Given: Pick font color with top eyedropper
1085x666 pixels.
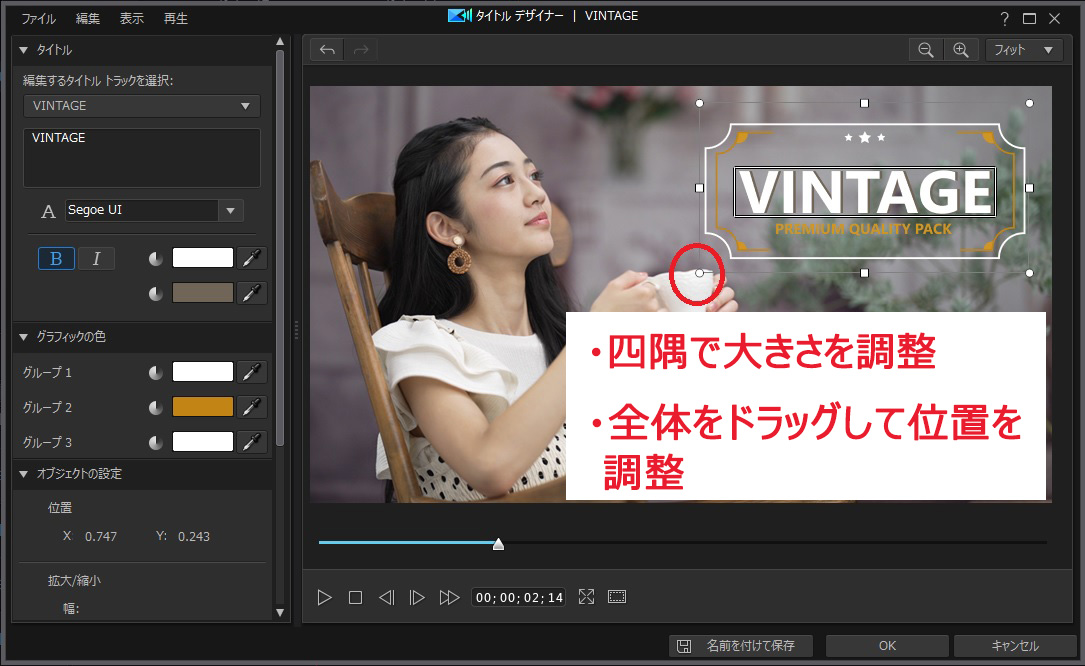Looking at the screenshot, I should click(x=252, y=258).
